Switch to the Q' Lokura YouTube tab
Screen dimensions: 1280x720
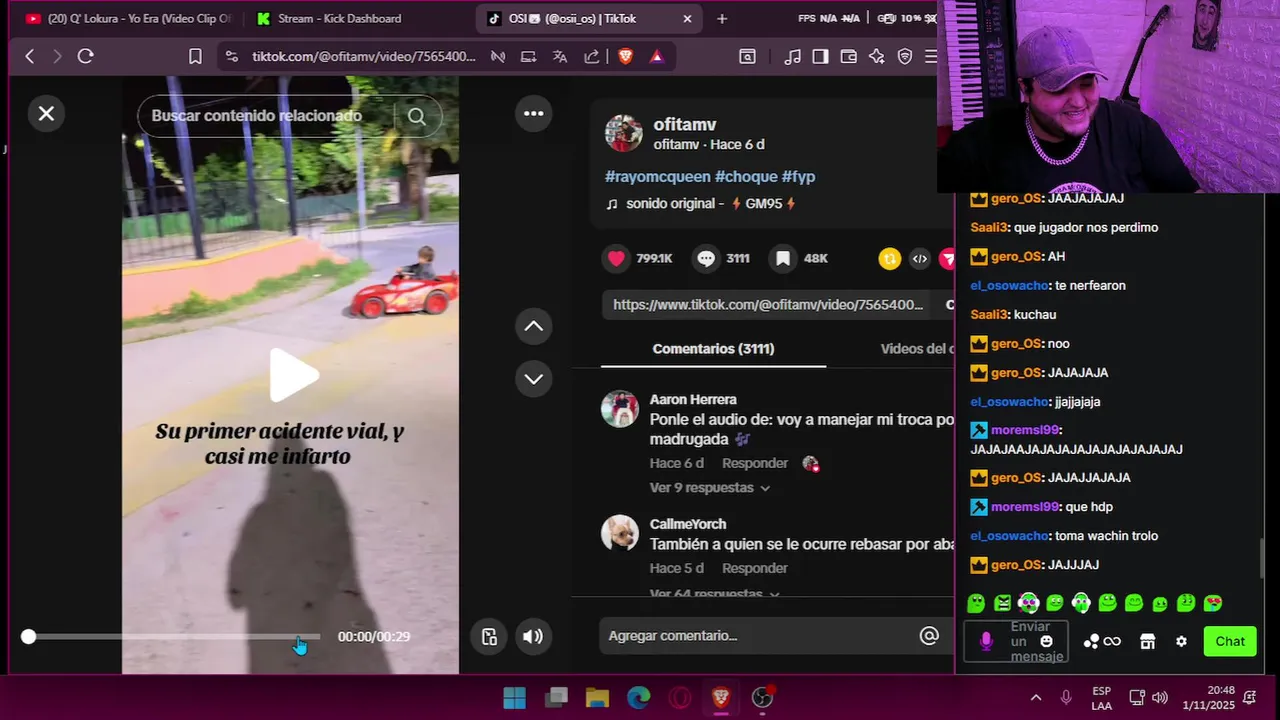(x=128, y=18)
